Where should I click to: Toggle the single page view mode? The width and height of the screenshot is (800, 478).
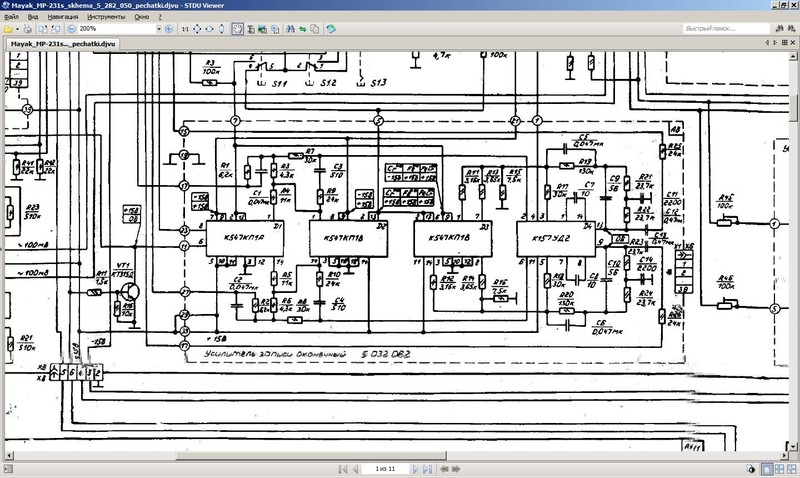pos(767,469)
